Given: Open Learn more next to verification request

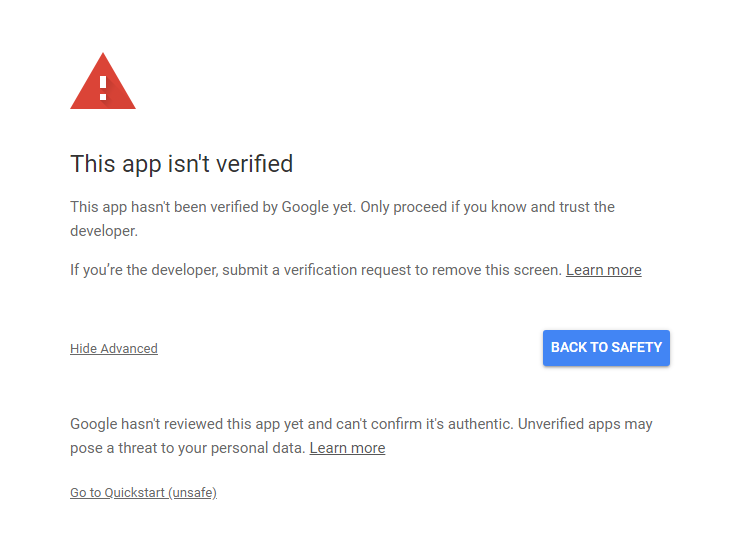Looking at the screenshot, I should pyautogui.click(x=603, y=270).
